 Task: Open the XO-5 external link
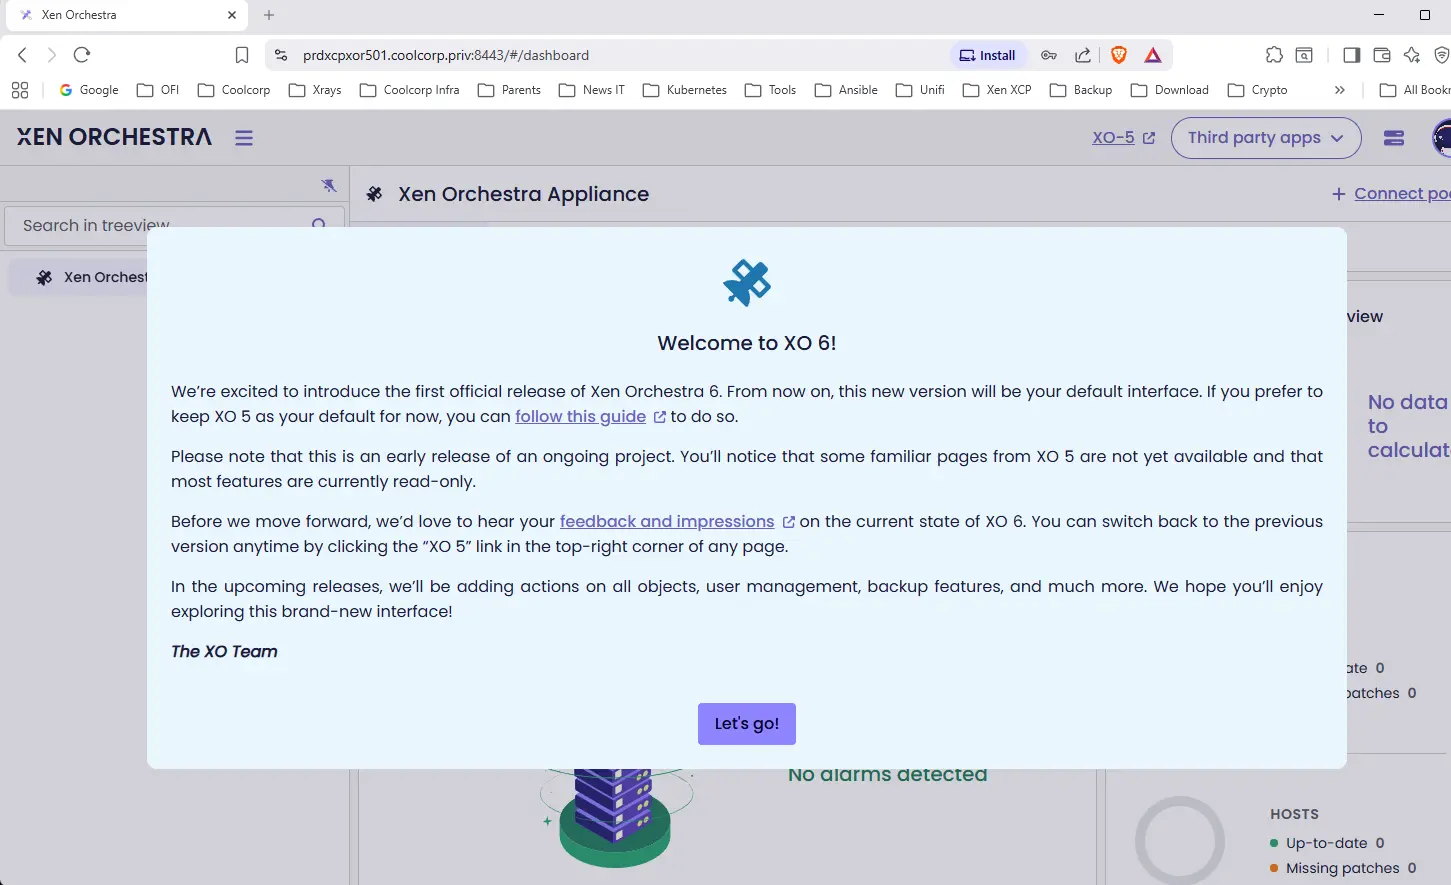click(1122, 138)
